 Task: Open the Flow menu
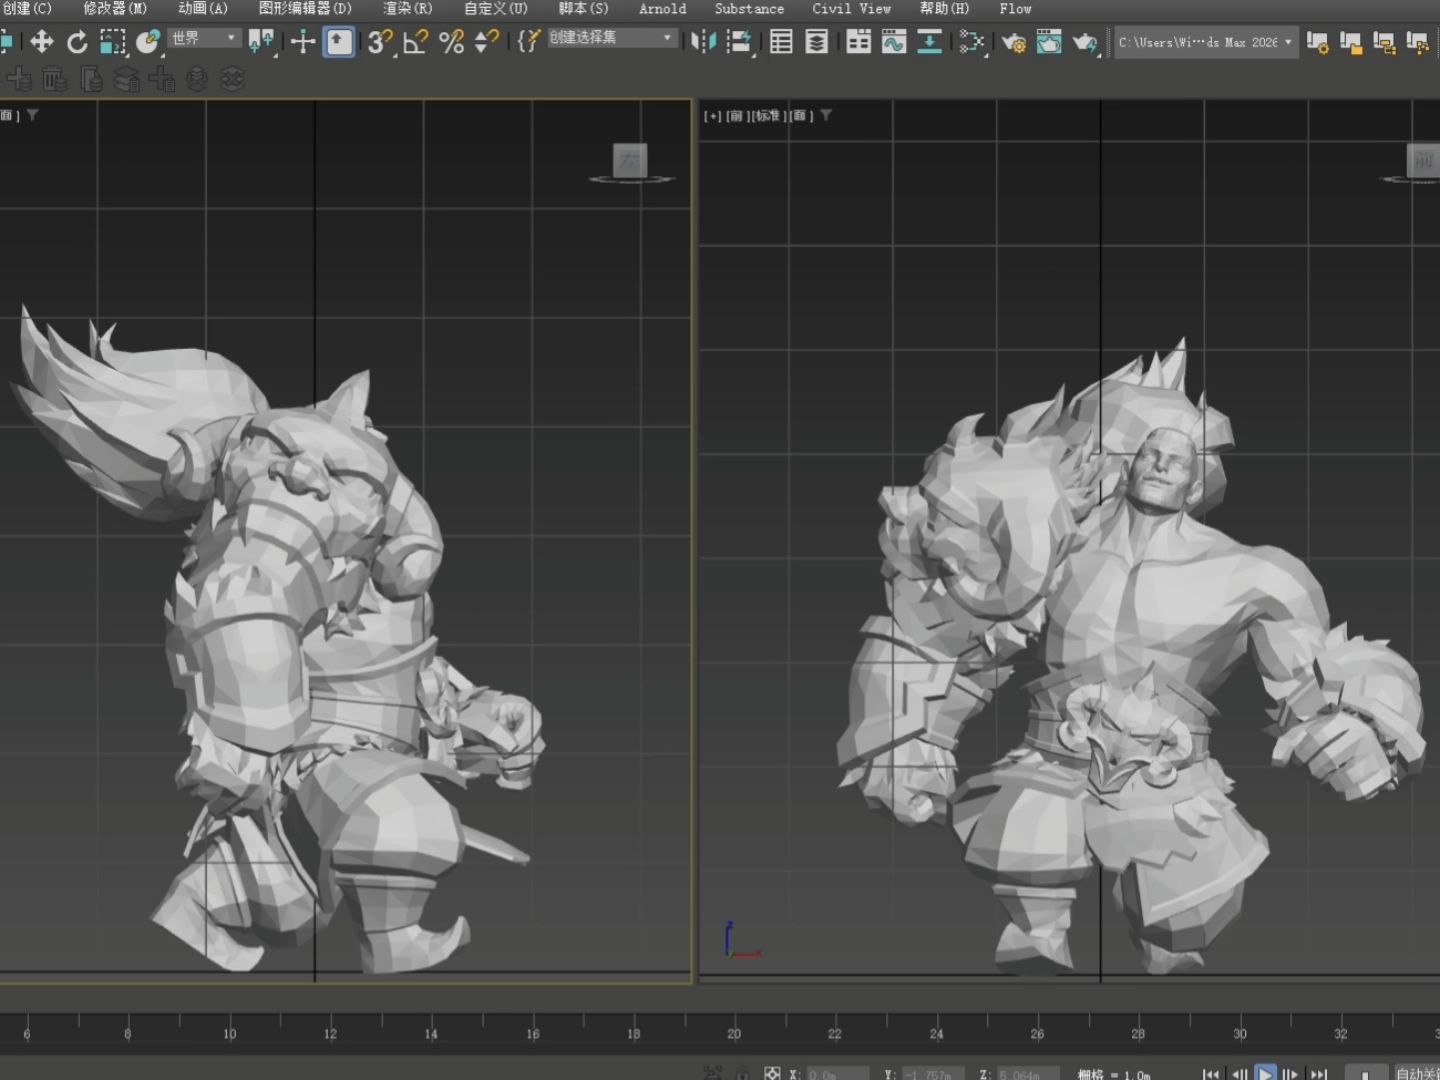[1015, 9]
